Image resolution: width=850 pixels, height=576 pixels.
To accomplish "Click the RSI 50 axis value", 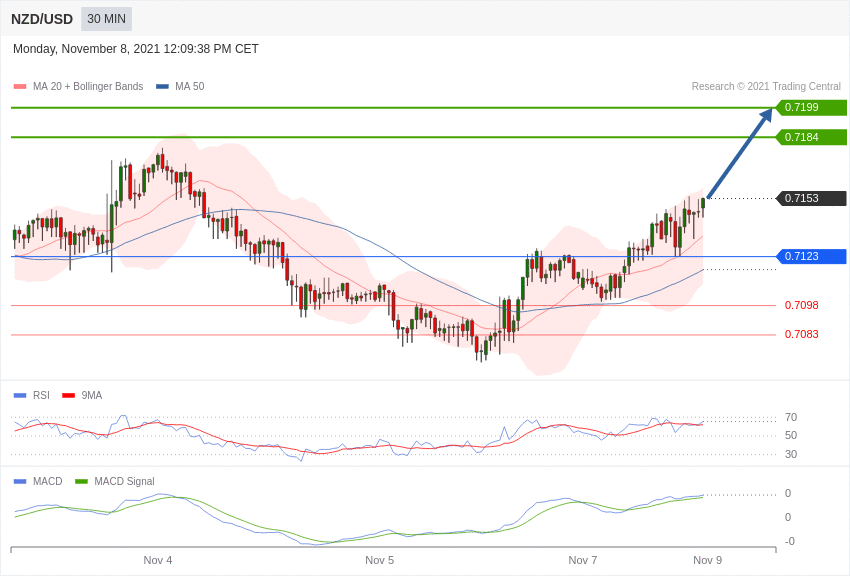I will 791,435.
